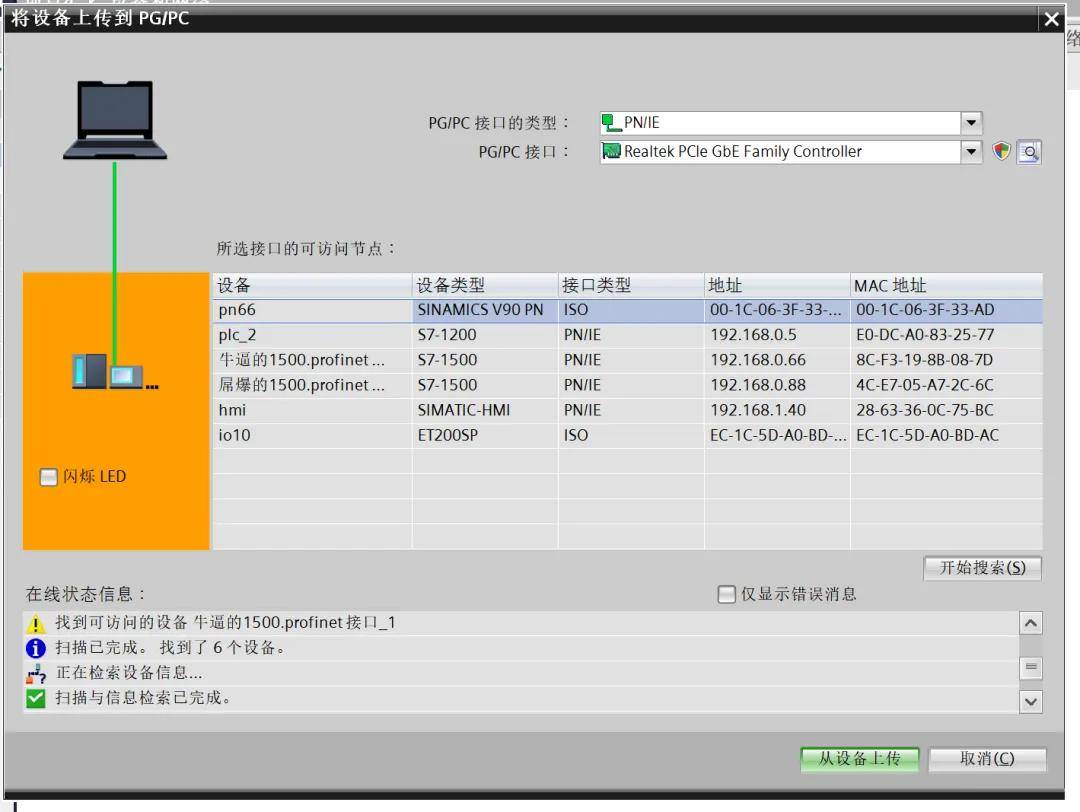The height and width of the screenshot is (812, 1080).
Task: Click the MAC address EC-1C-5D-A0-BD-AC cell
Action: pos(946,435)
